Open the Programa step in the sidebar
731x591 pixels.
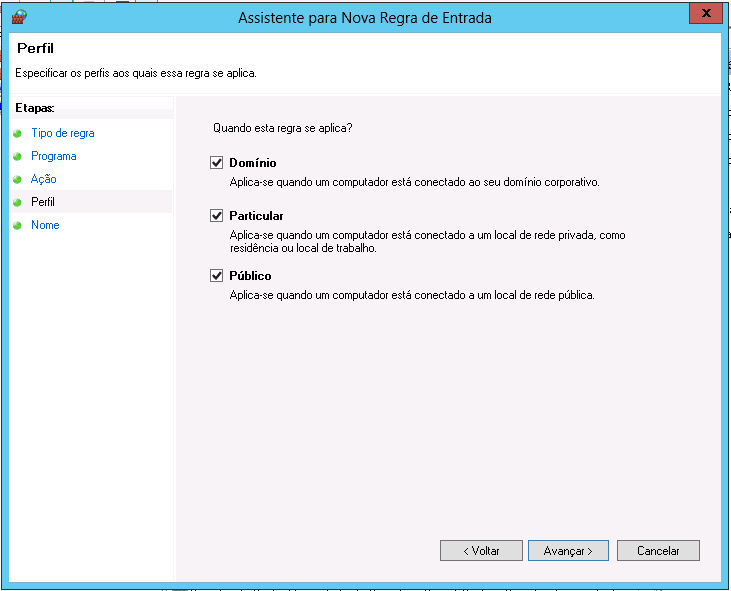point(53,156)
